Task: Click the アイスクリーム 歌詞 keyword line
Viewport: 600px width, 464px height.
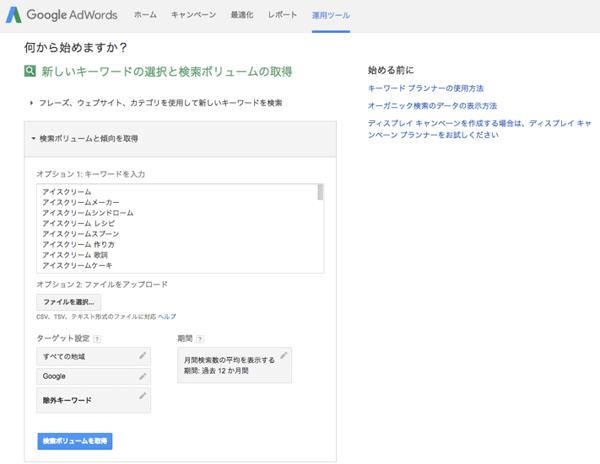Action: (x=75, y=255)
